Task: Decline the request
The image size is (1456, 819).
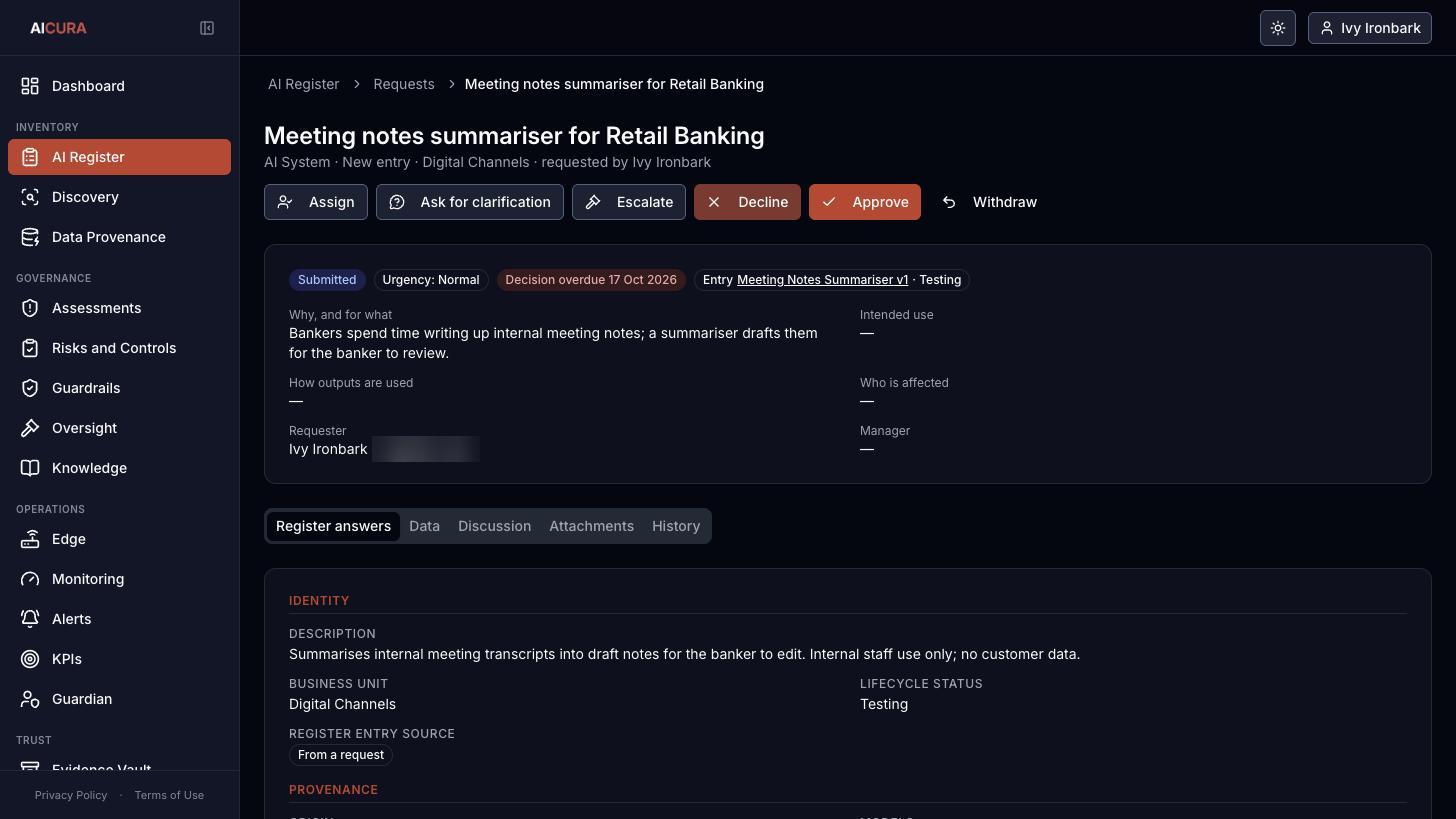Action: (x=747, y=202)
